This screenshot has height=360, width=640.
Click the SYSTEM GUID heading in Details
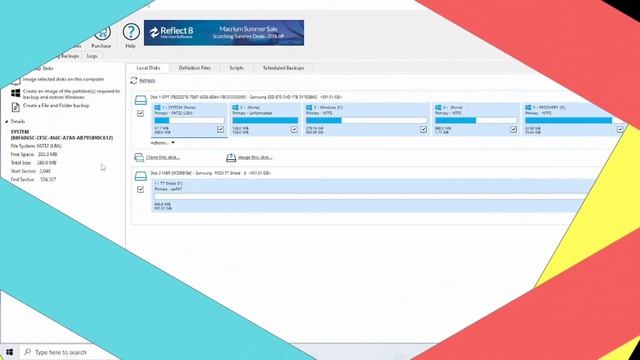[62, 135]
